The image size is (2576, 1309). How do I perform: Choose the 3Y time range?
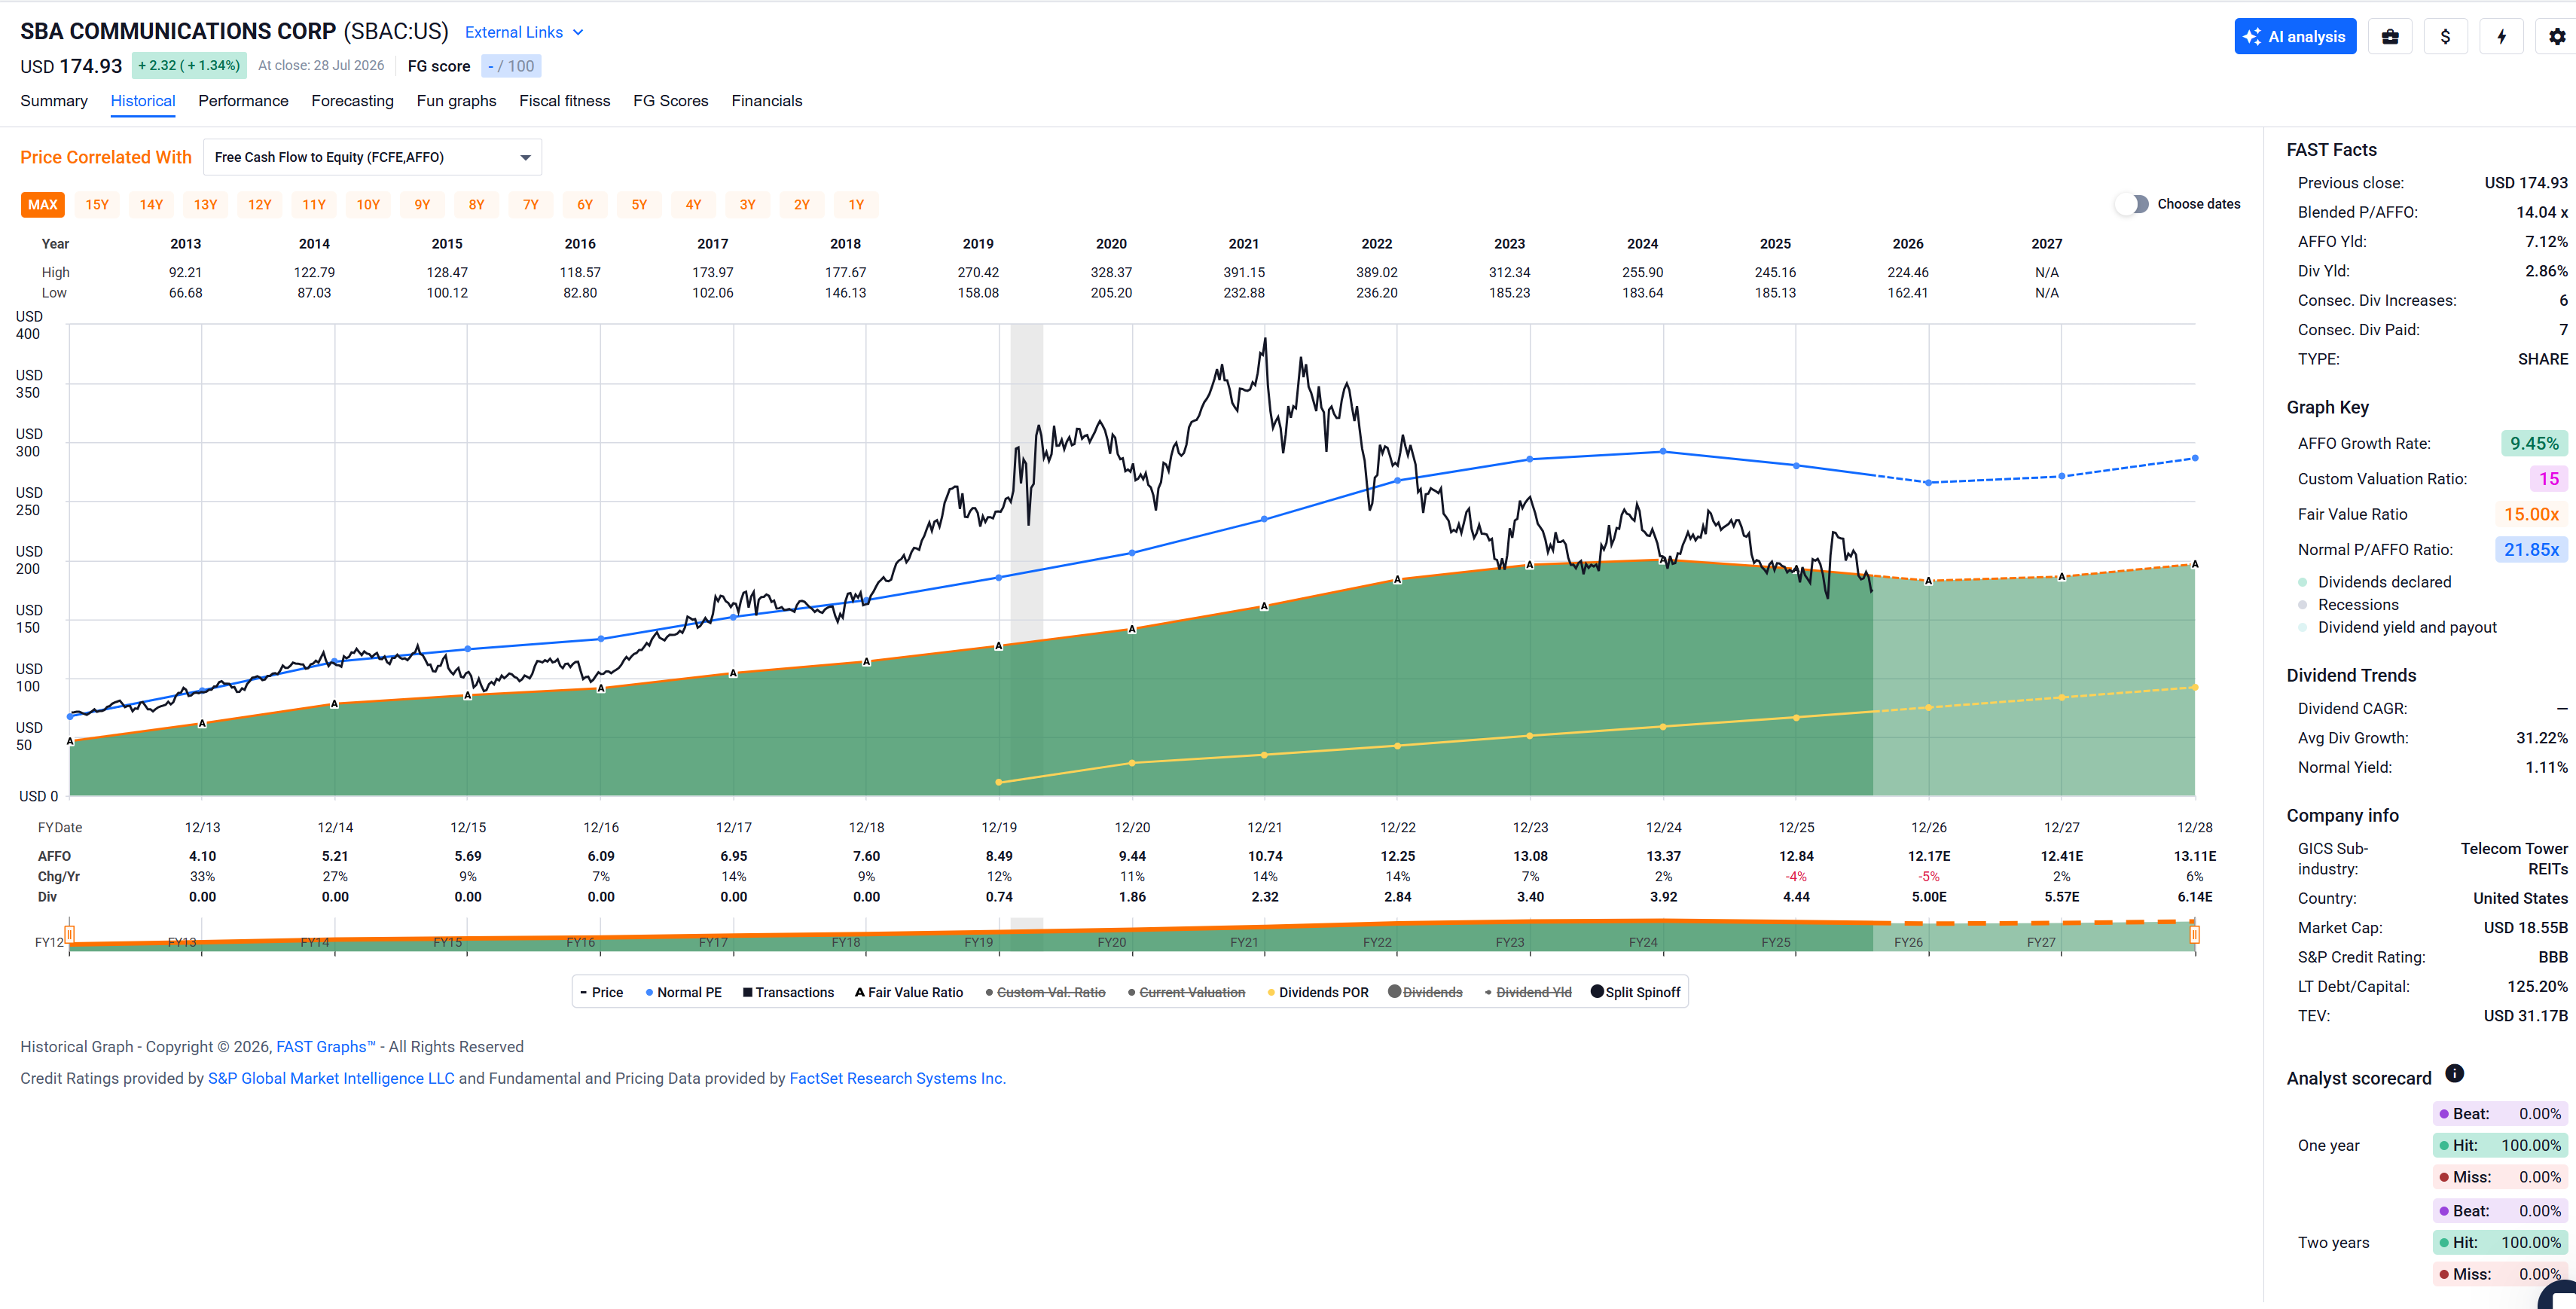748,205
